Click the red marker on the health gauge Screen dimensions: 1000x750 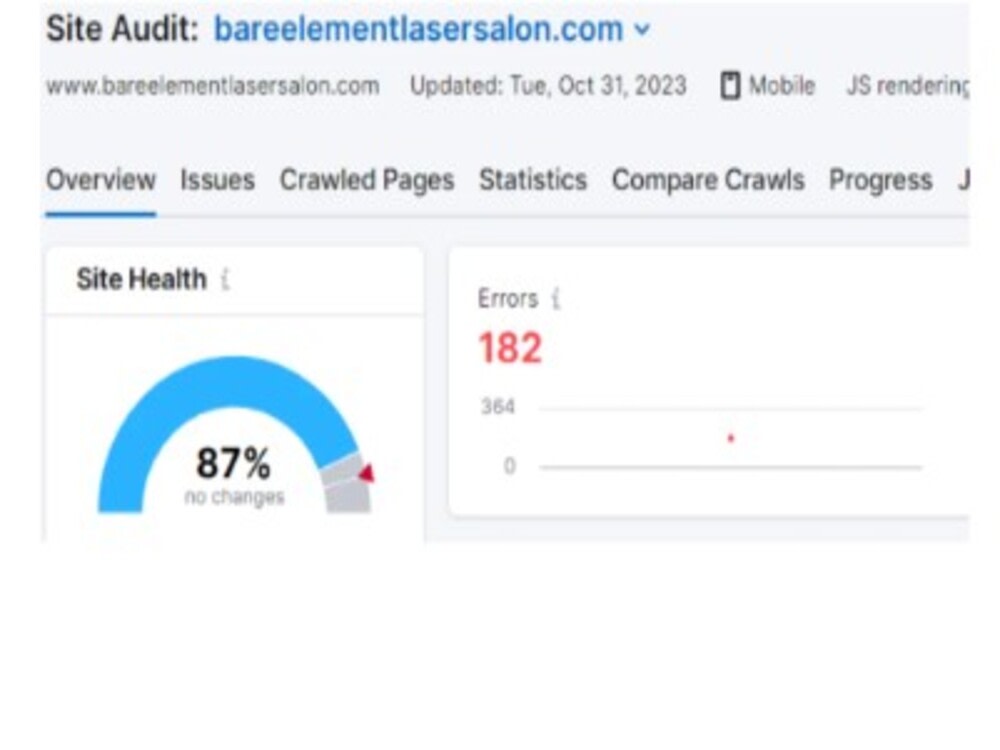[367, 473]
